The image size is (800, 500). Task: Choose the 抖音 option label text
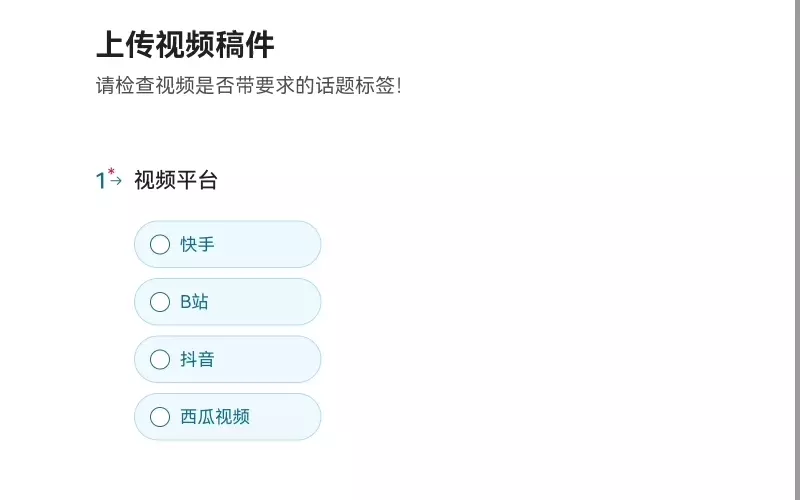pos(197,359)
